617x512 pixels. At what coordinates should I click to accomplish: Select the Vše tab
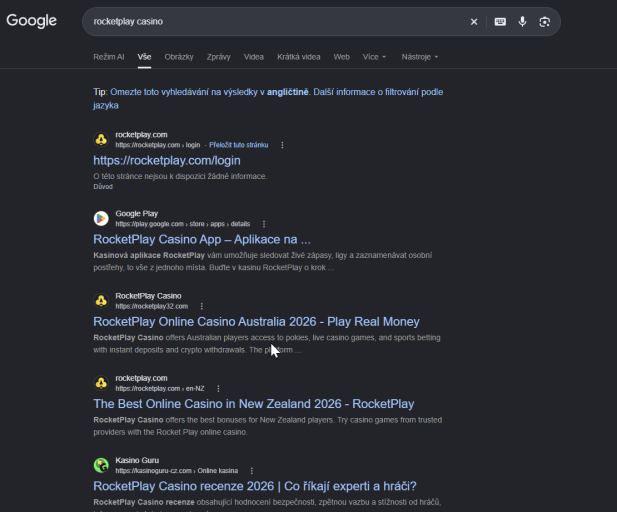coord(144,57)
